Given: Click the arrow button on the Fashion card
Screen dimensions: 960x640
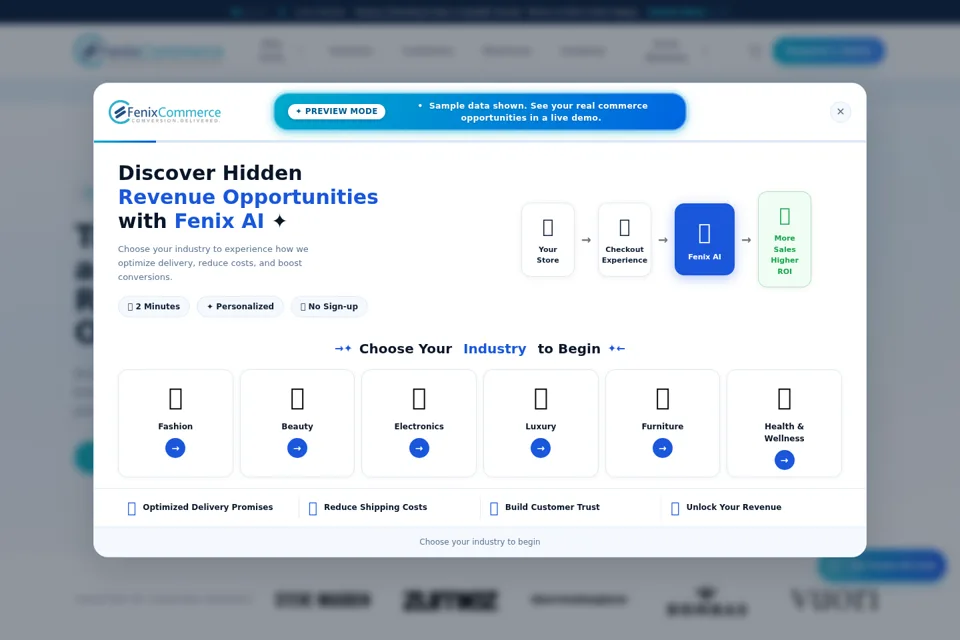Looking at the screenshot, I should [x=175, y=448].
